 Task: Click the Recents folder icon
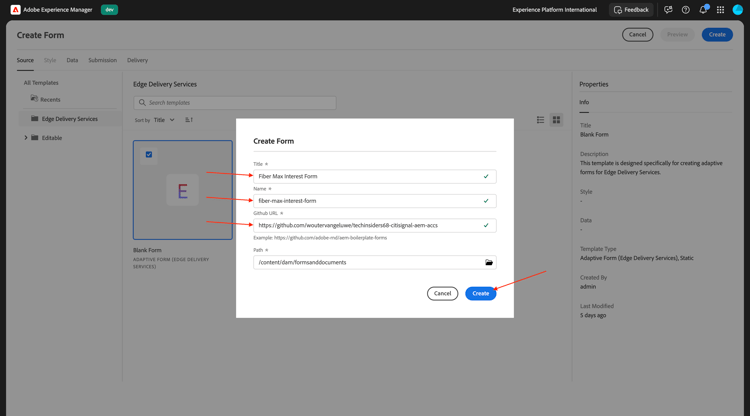tap(34, 99)
